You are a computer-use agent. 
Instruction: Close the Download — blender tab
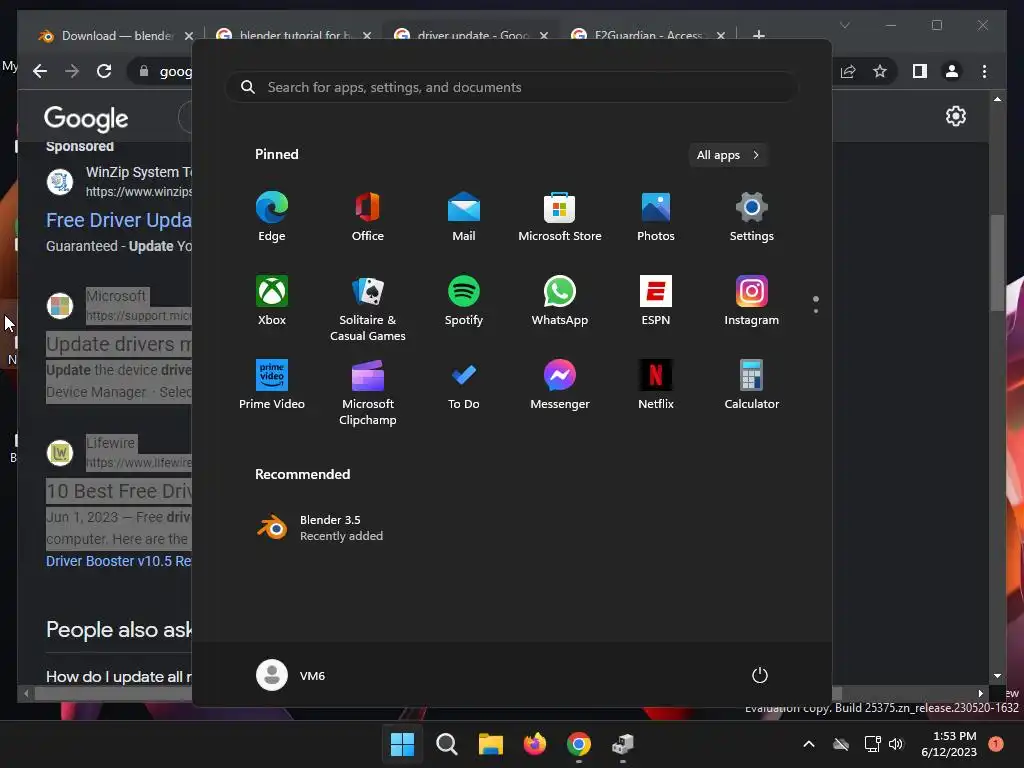point(189,36)
